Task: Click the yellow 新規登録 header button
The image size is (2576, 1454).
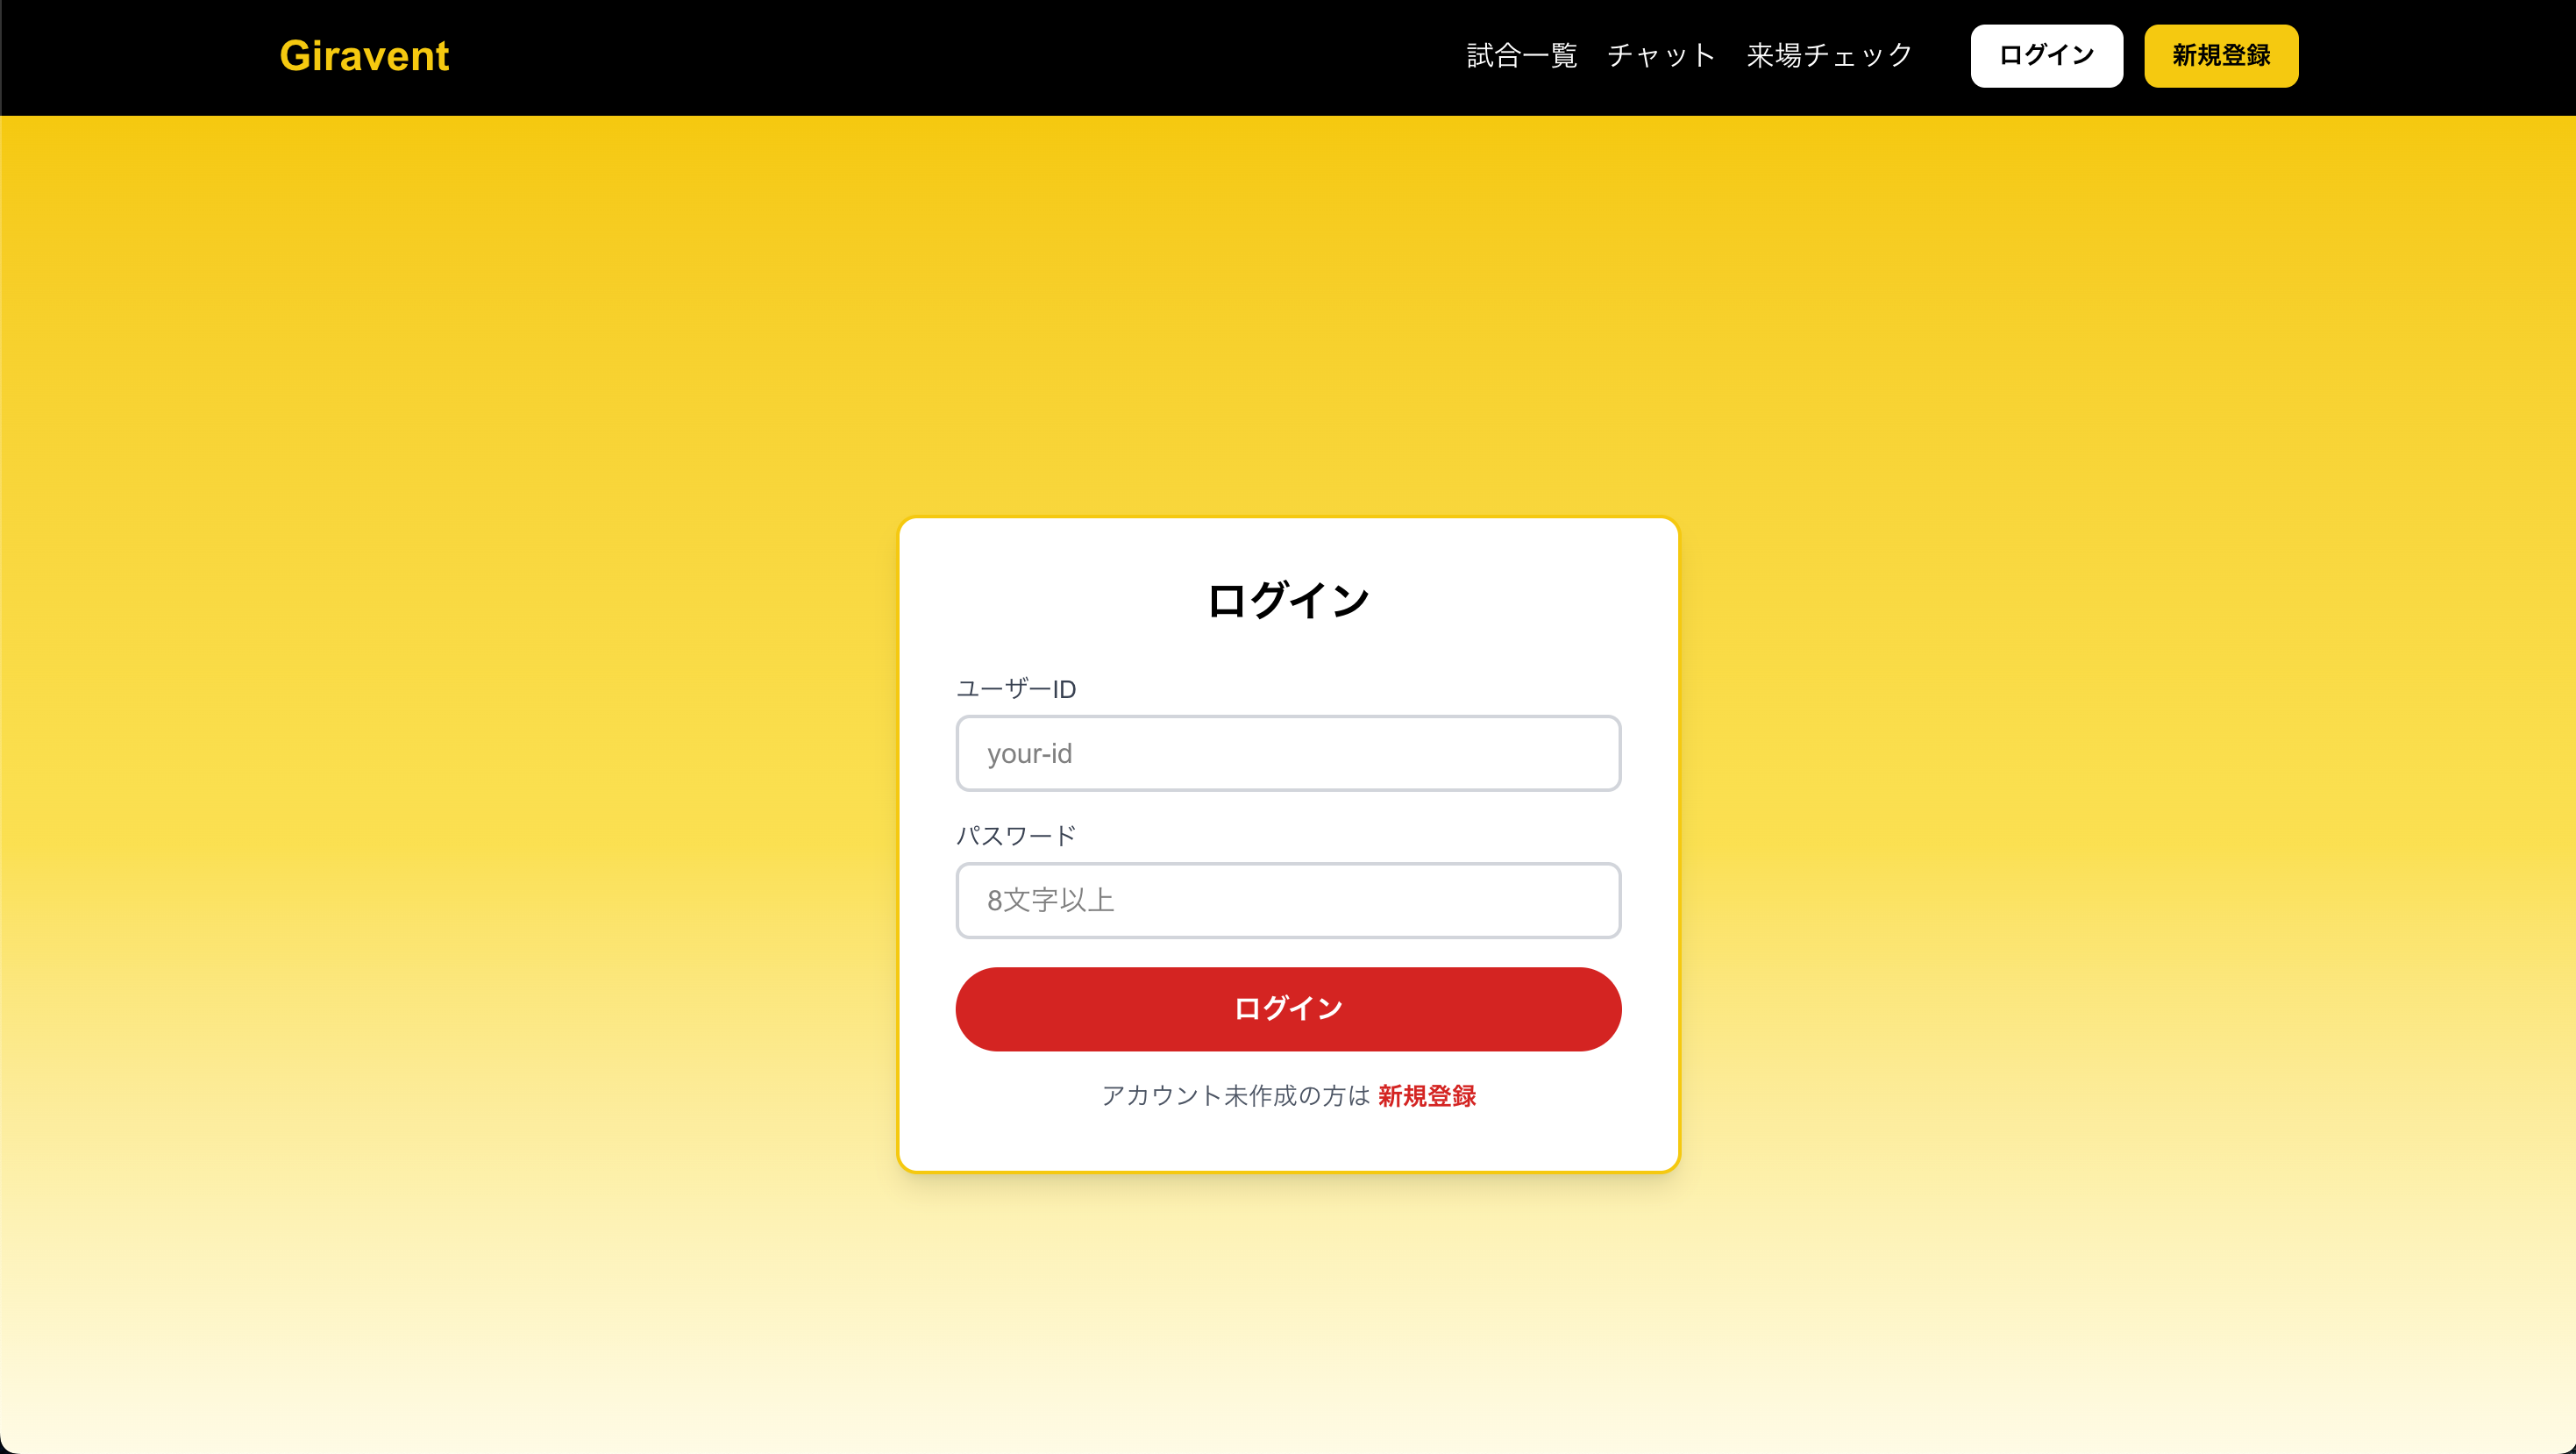Action: click(2221, 56)
